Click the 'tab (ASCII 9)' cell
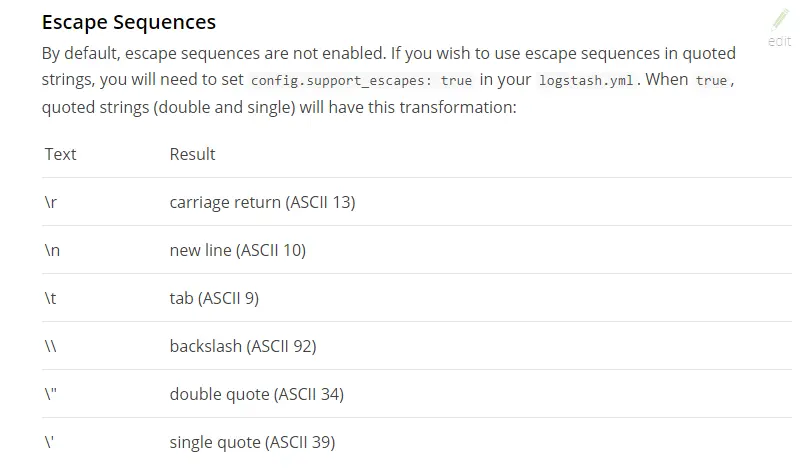802x475 pixels. pos(214,299)
